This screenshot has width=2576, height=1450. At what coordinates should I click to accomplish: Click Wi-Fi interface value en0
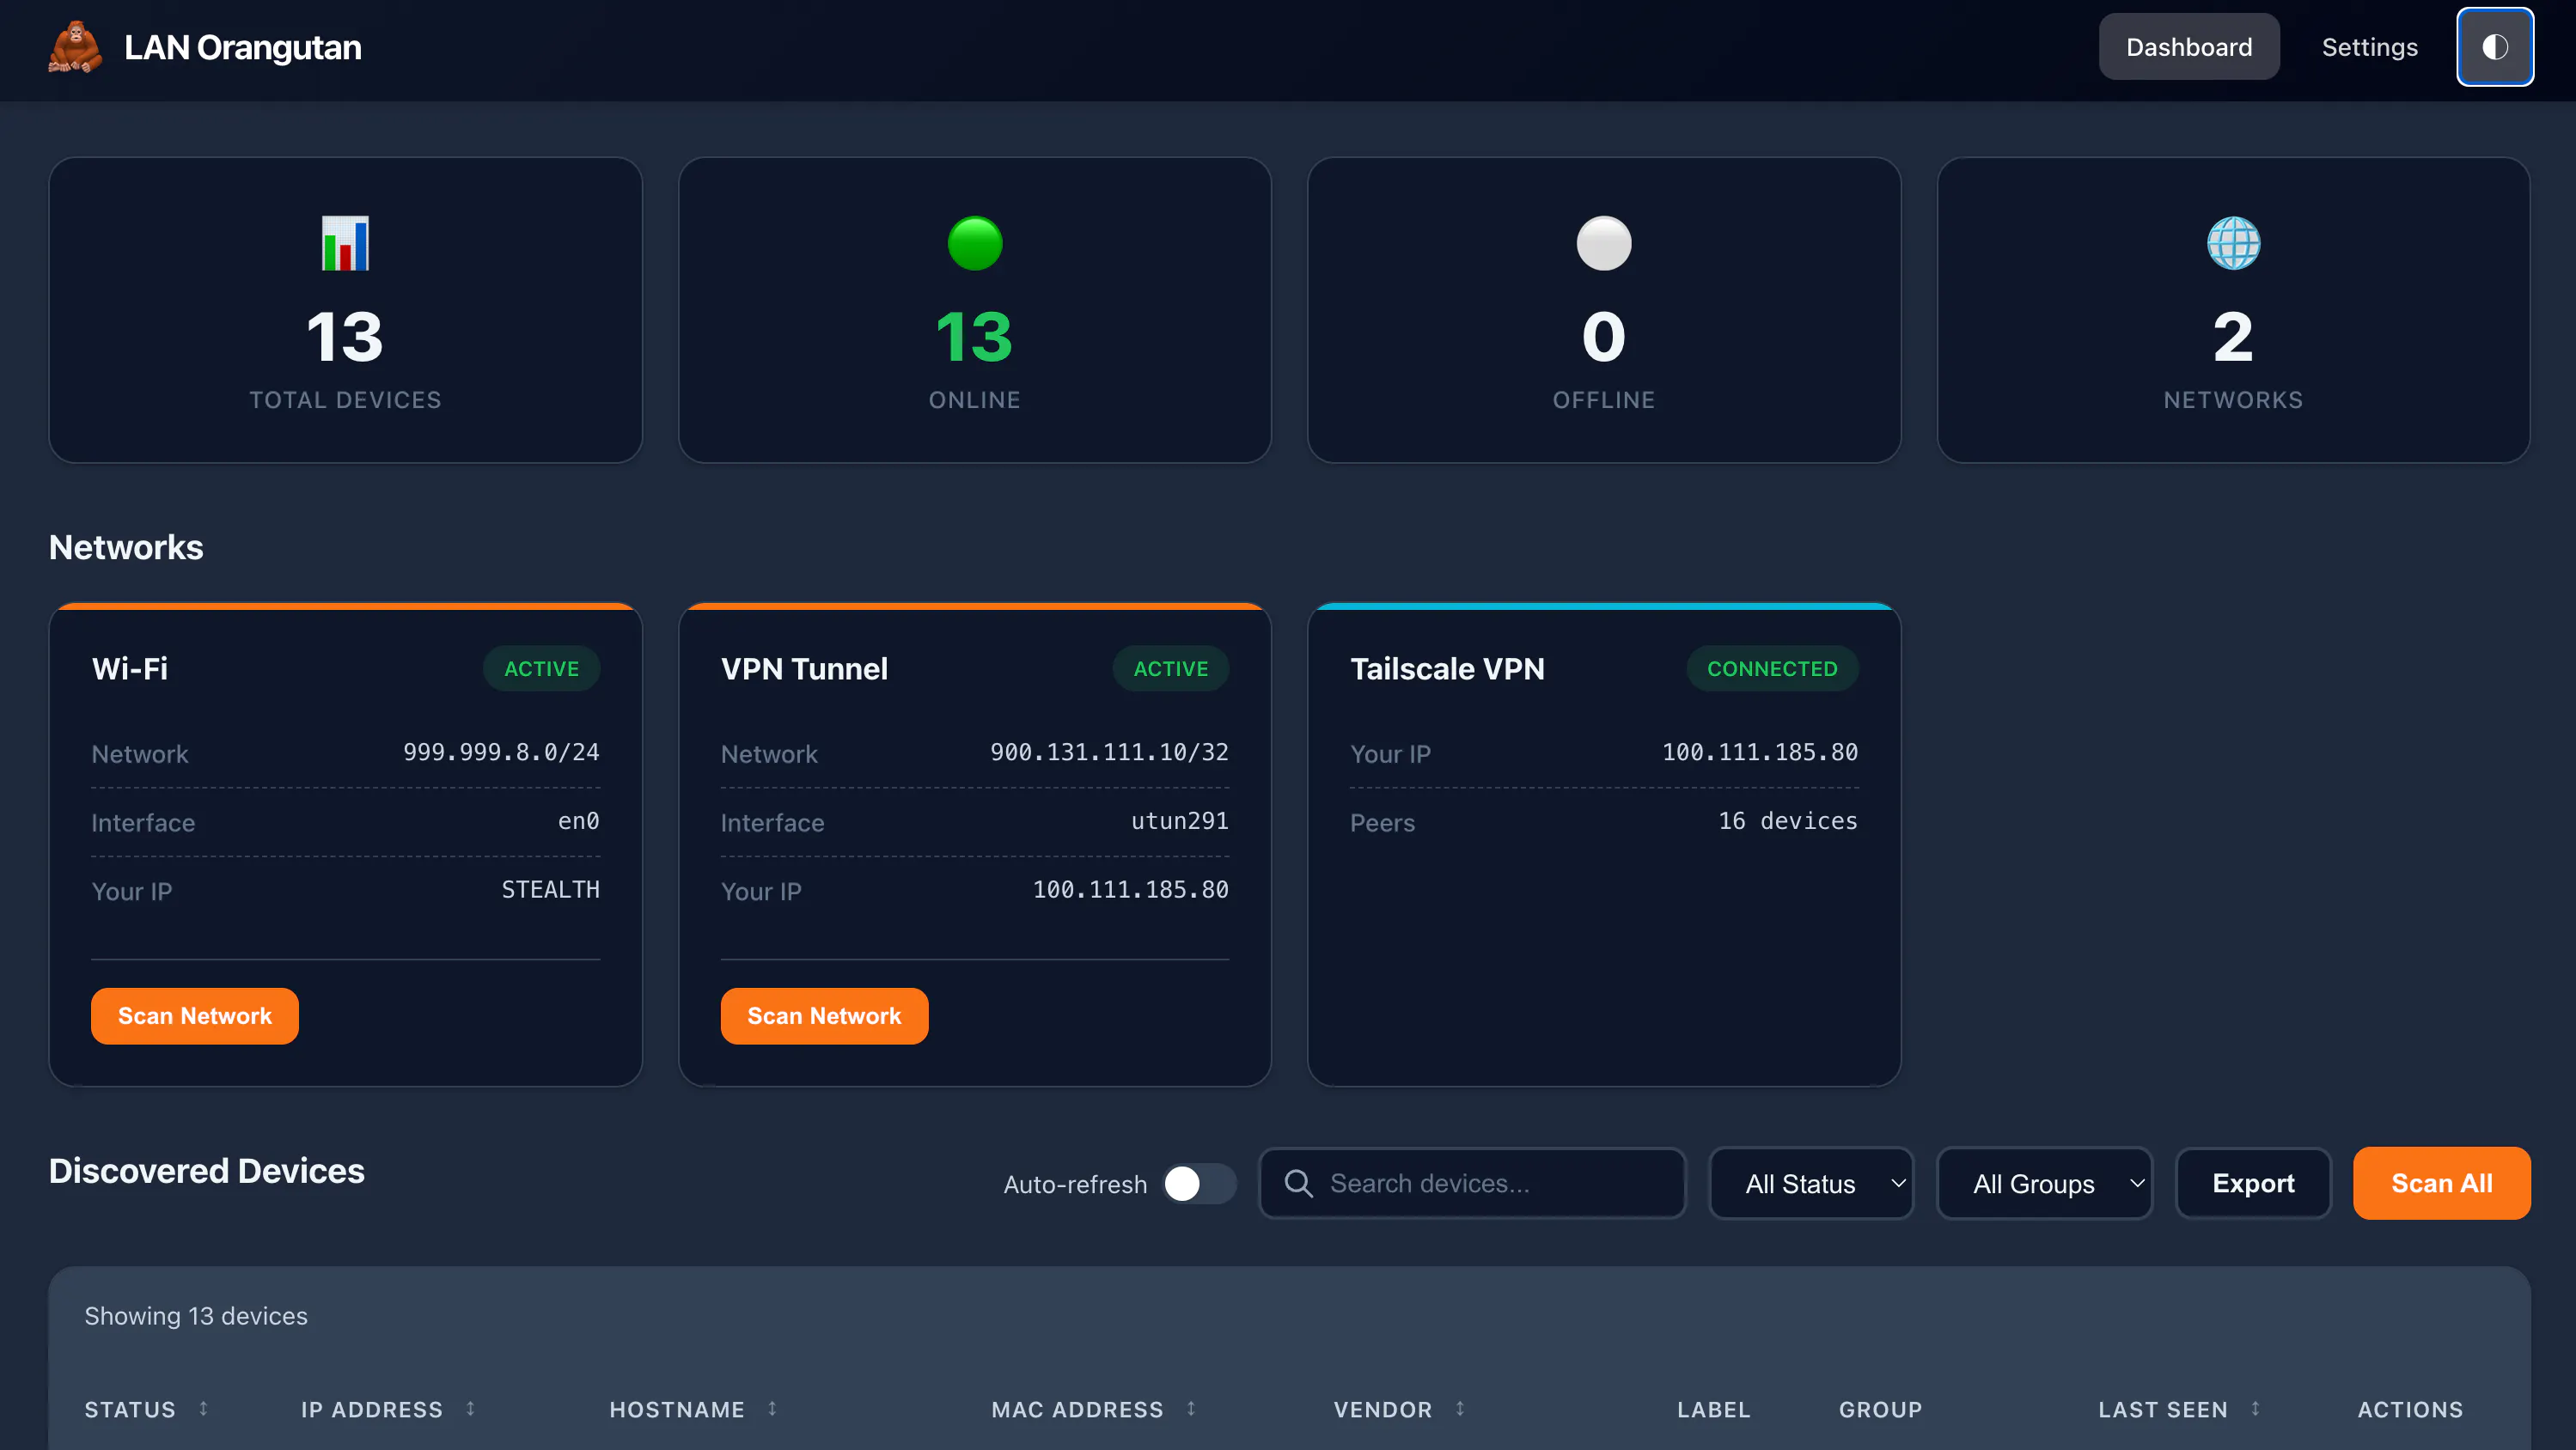click(x=578, y=821)
